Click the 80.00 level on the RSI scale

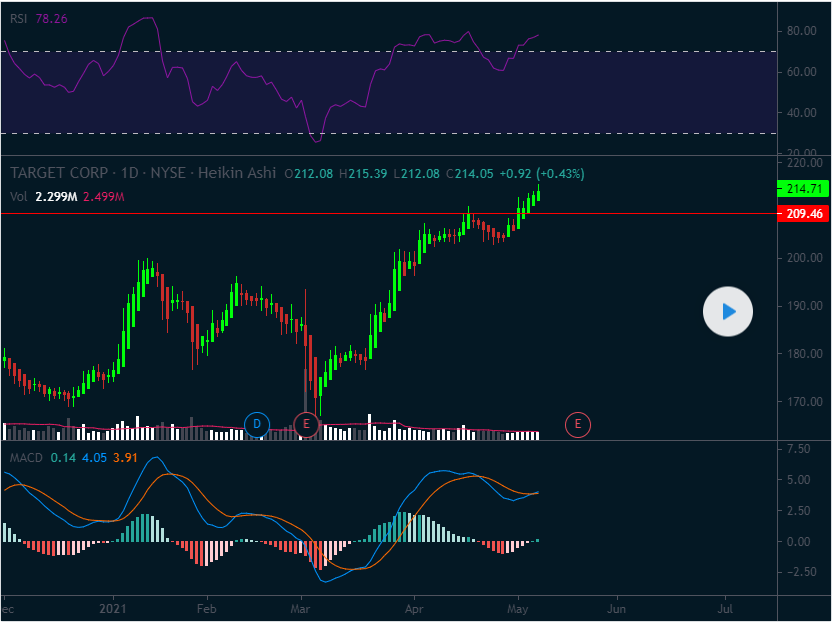coord(802,31)
